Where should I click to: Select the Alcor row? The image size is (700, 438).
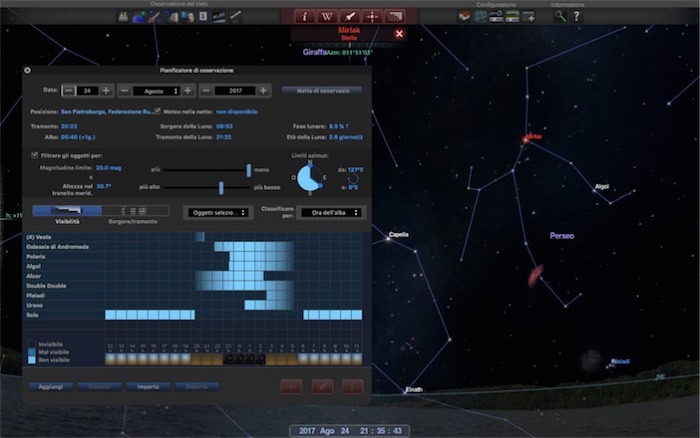[x=193, y=276]
